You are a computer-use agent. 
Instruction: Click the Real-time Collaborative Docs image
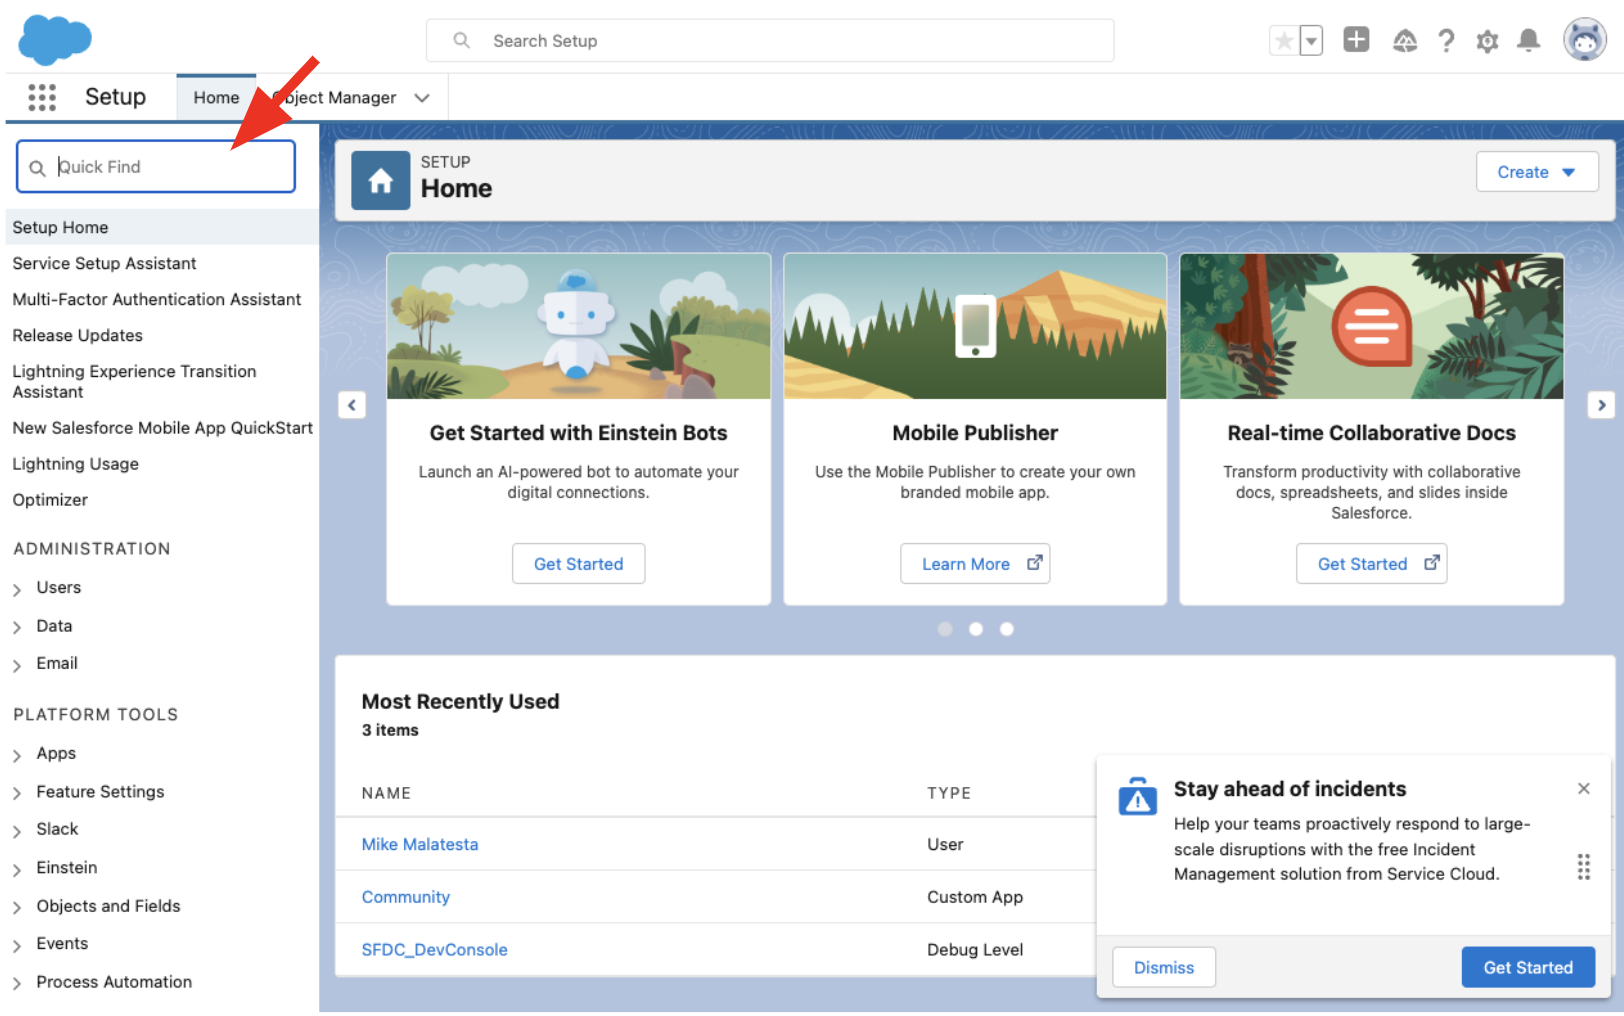[x=1371, y=326]
